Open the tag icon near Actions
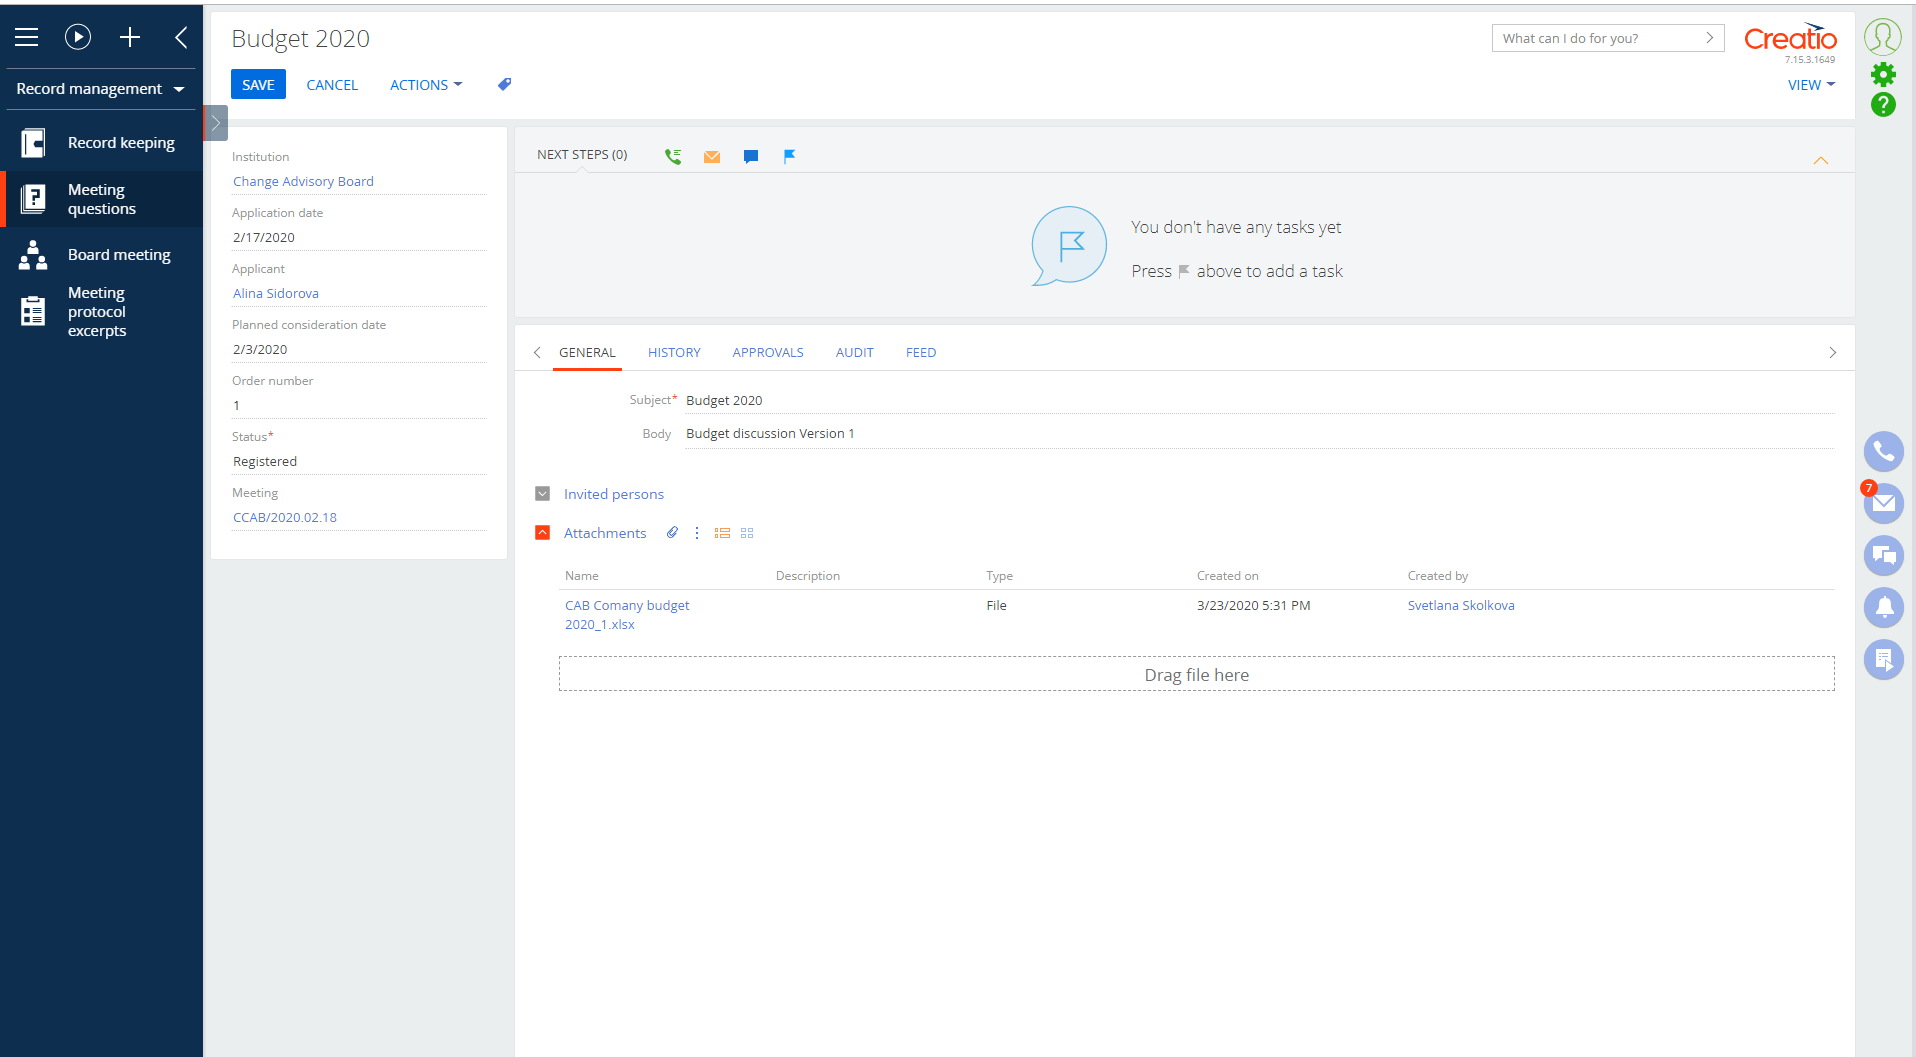This screenshot has height=1057, width=1916. pos(504,84)
